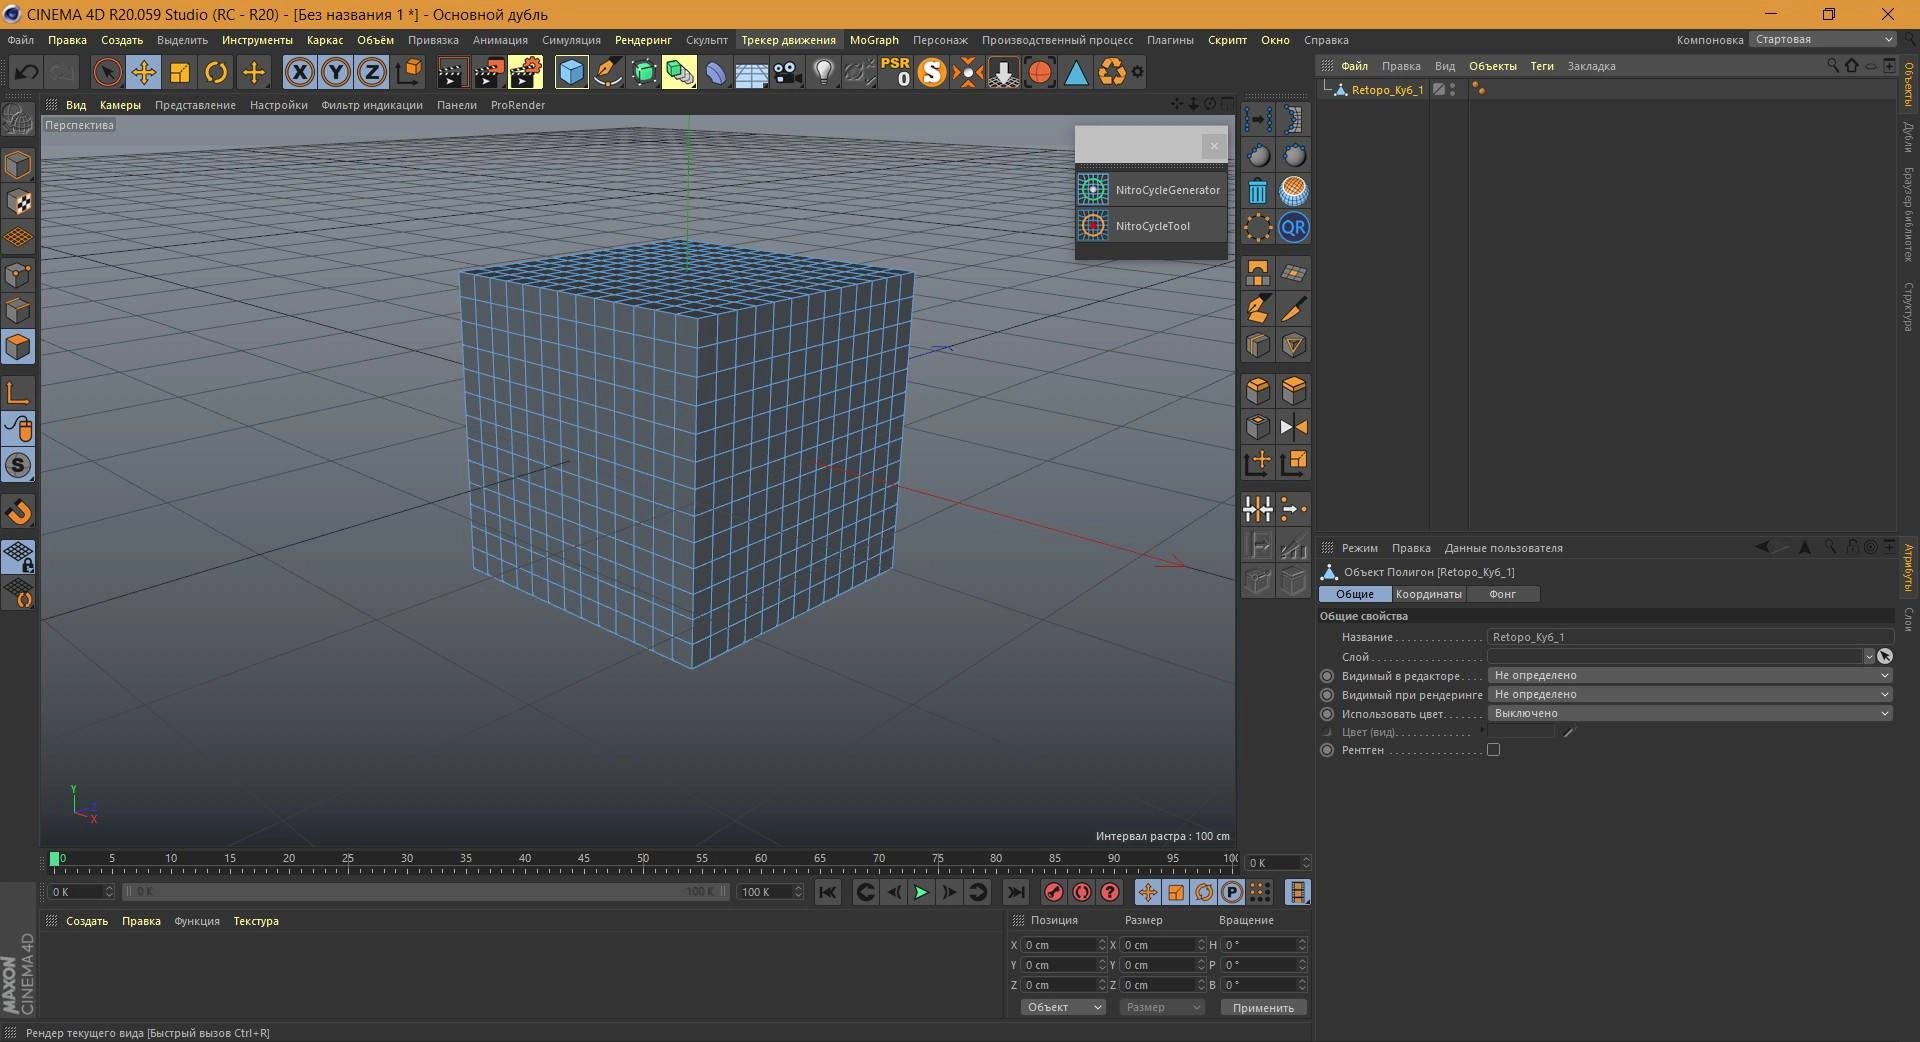Open the Mesh (Каркас) menu
The height and width of the screenshot is (1042, 1920).
tap(324, 40)
